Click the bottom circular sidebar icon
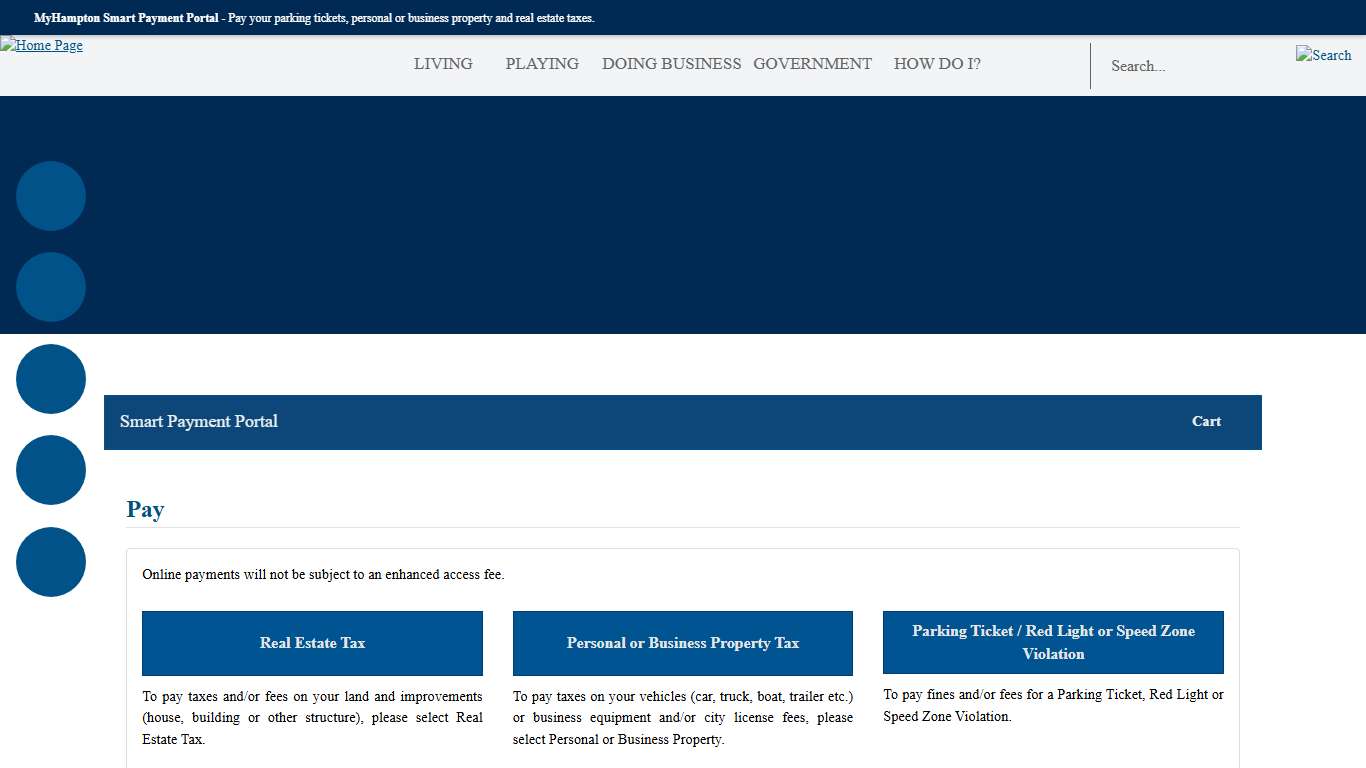Screen dimensions: 1366x768 51,562
